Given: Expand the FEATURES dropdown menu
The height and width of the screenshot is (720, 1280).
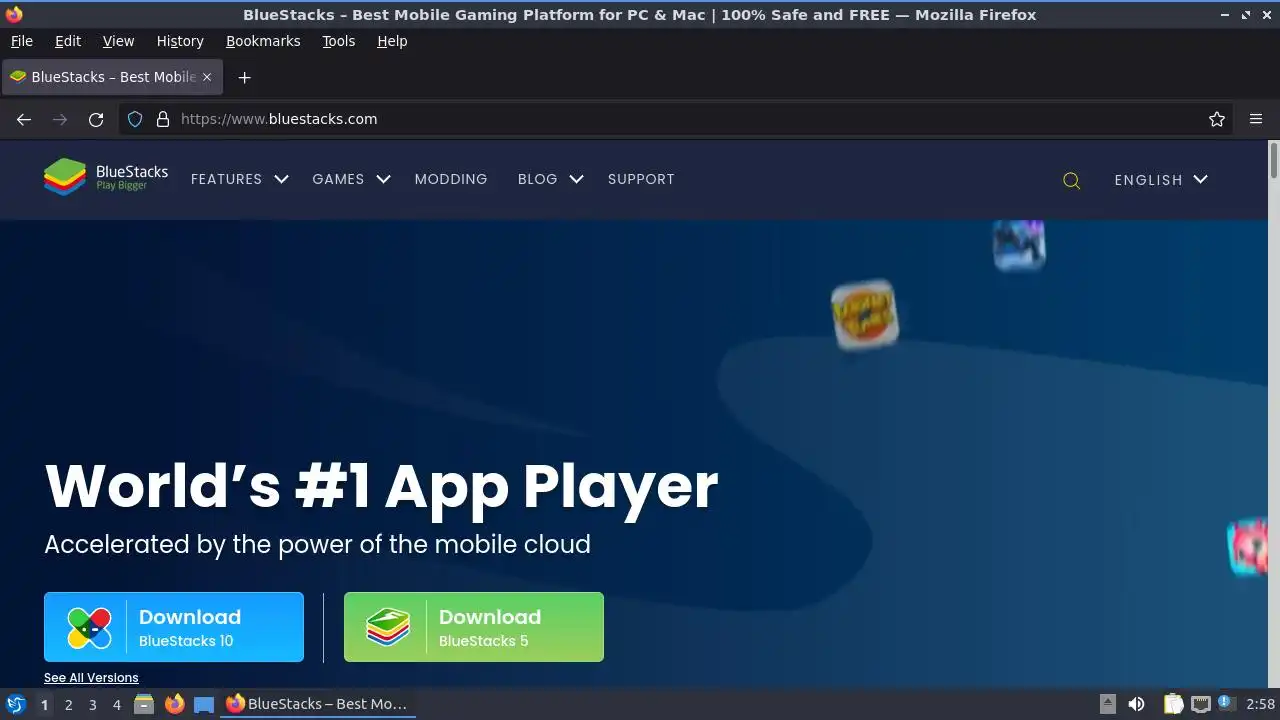Looking at the screenshot, I should pos(239,179).
